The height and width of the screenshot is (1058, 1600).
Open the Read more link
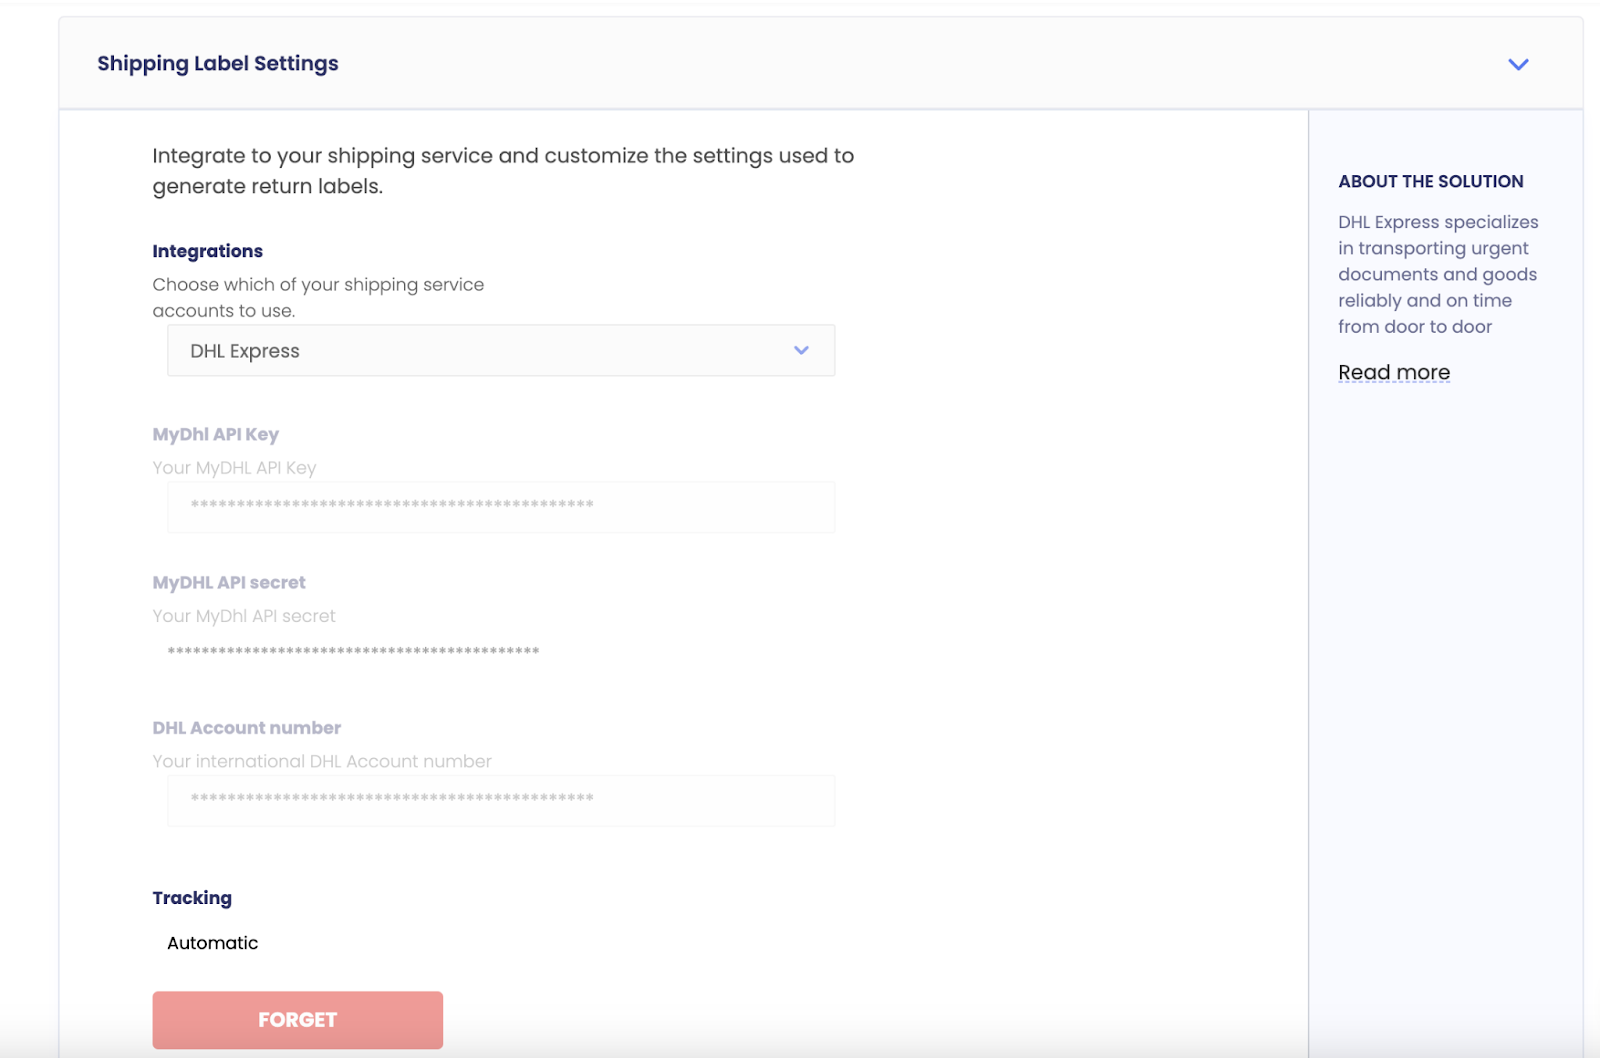click(x=1393, y=373)
